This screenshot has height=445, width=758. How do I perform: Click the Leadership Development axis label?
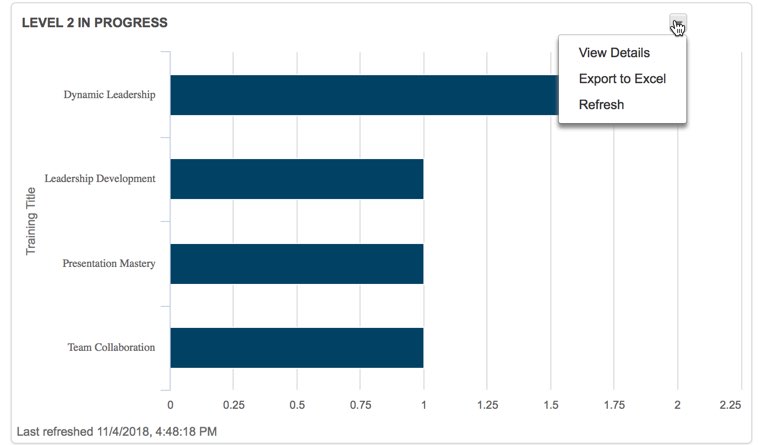coord(100,179)
